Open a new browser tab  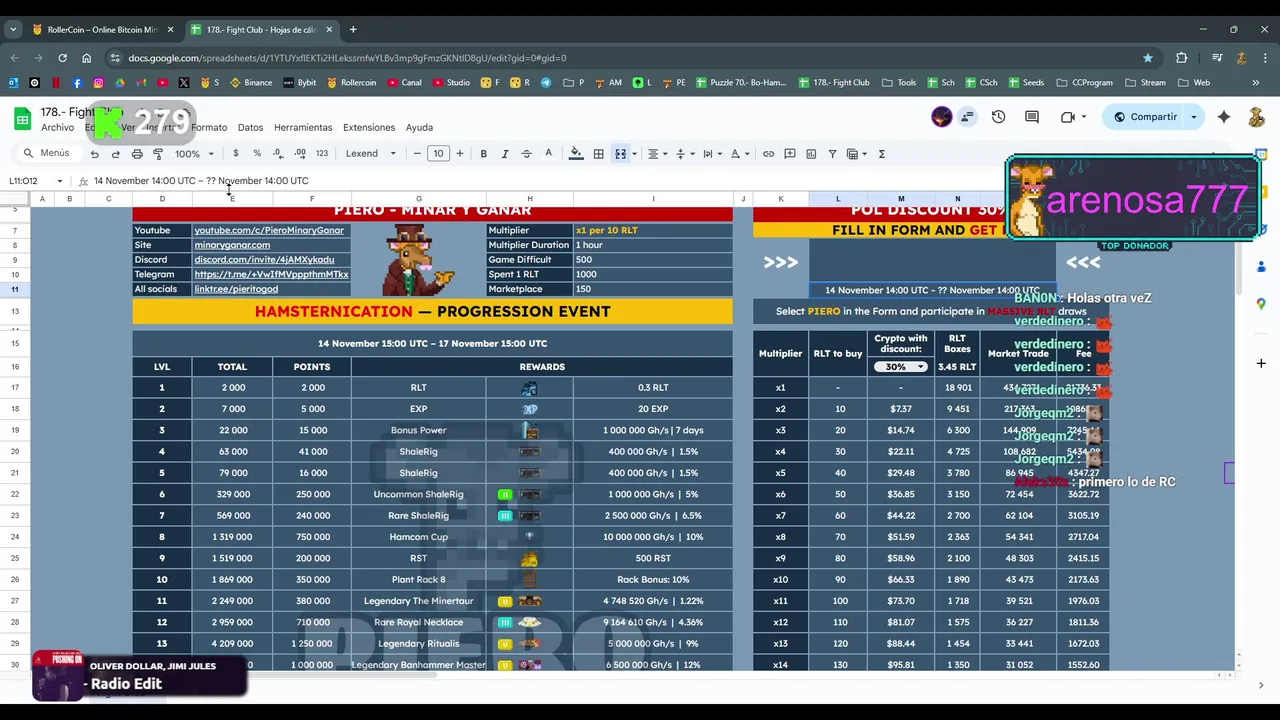click(353, 30)
